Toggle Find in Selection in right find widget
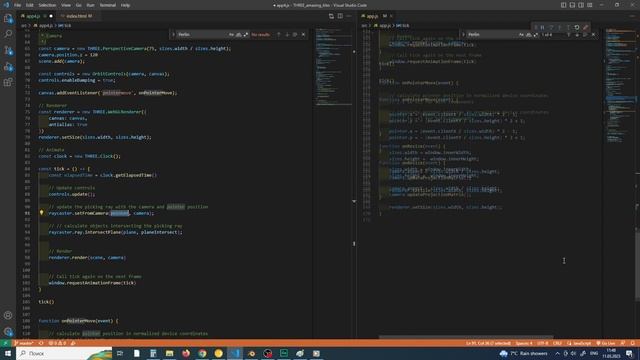 click(x=585, y=35)
